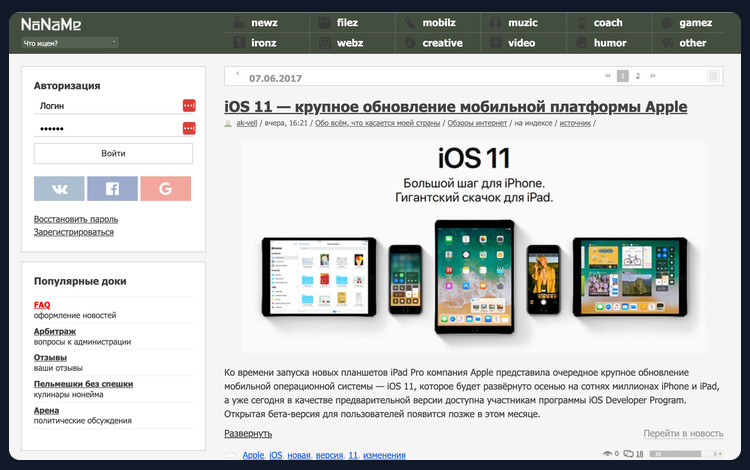Click the изменения tag
The width and height of the screenshot is (750, 470).
[384, 455]
